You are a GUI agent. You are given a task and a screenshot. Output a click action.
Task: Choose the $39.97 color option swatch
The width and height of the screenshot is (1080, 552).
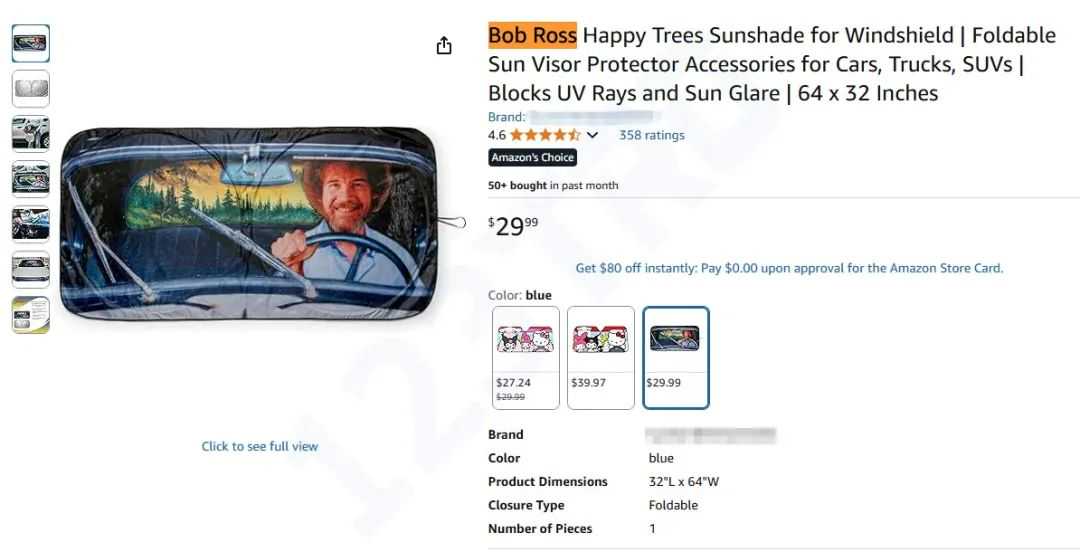point(600,357)
